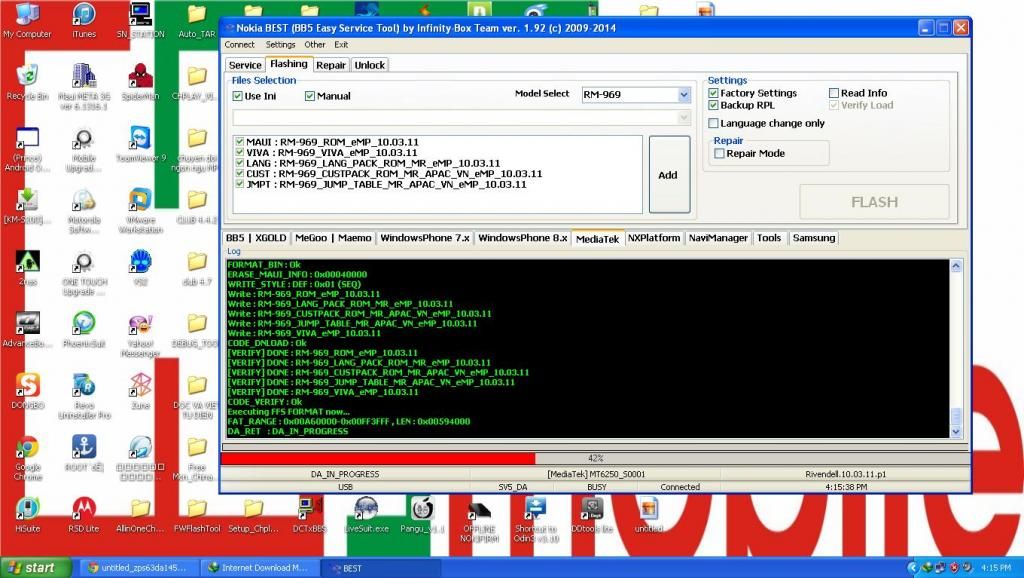Image resolution: width=1024 pixels, height=578 pixels.
Task: Open the ONE TOUCH Upgrade shortcut
Action: 84,272
